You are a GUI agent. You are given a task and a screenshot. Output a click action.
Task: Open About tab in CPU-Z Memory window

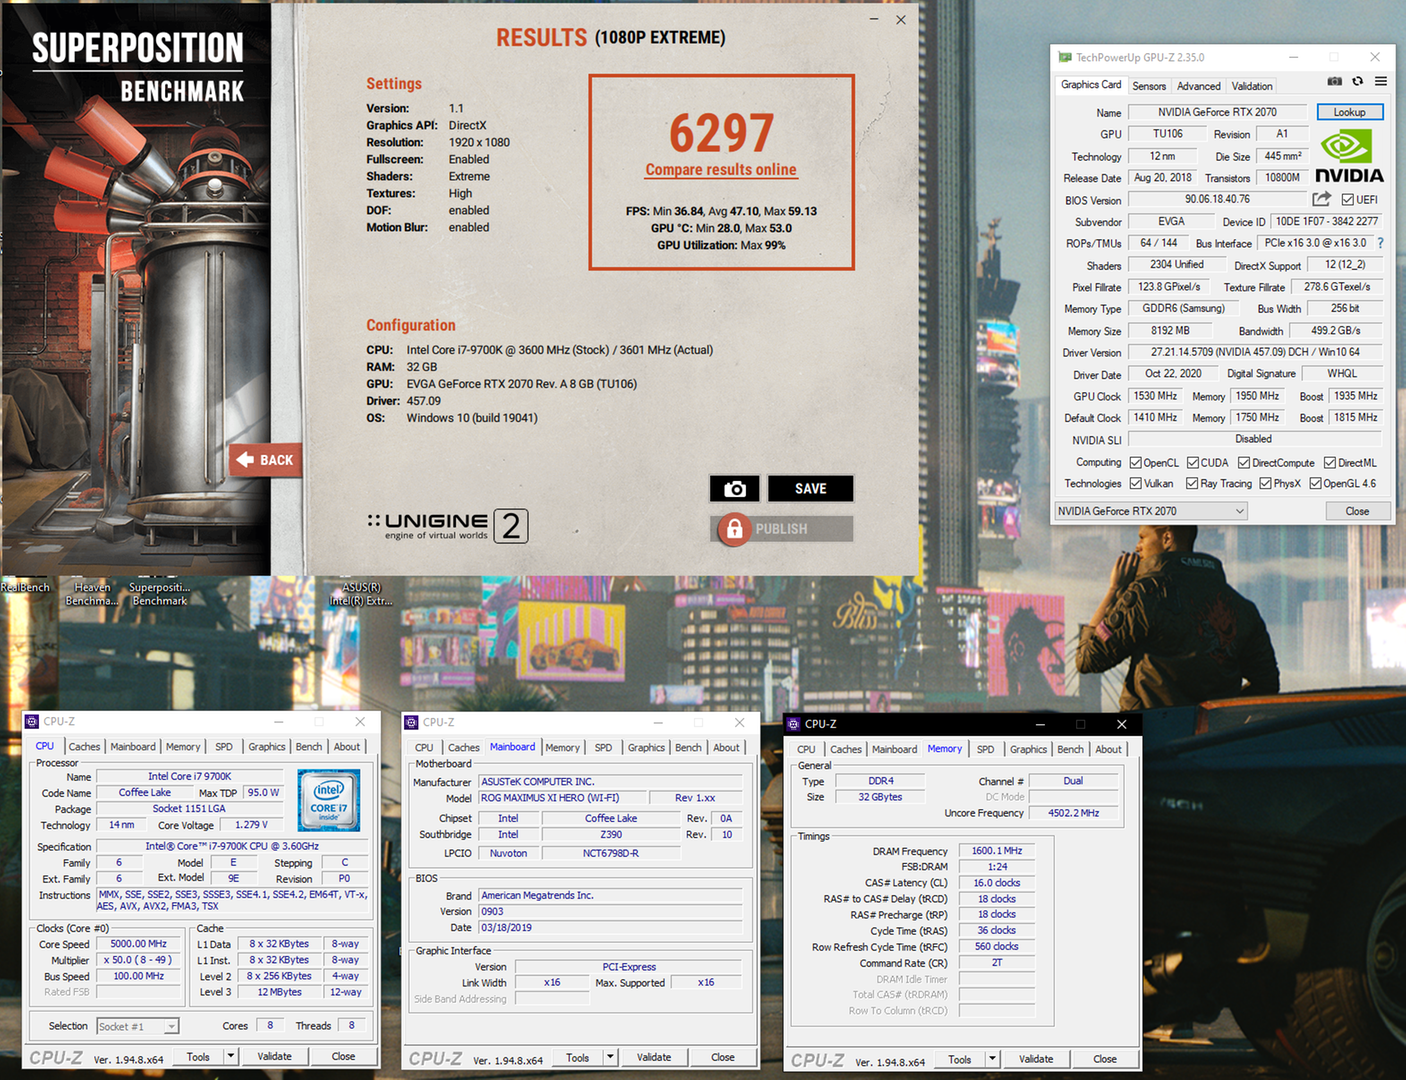[x=1108, y=750]
